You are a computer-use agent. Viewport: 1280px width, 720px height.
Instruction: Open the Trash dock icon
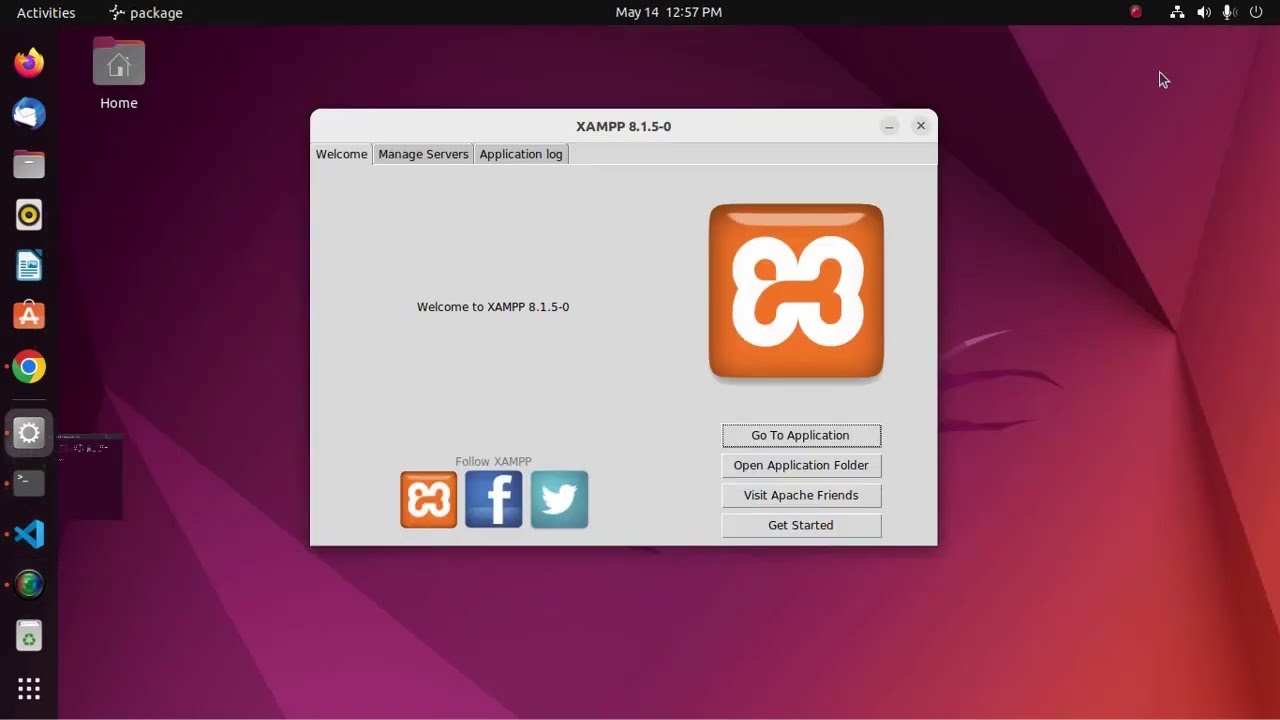tap(29, 636)
